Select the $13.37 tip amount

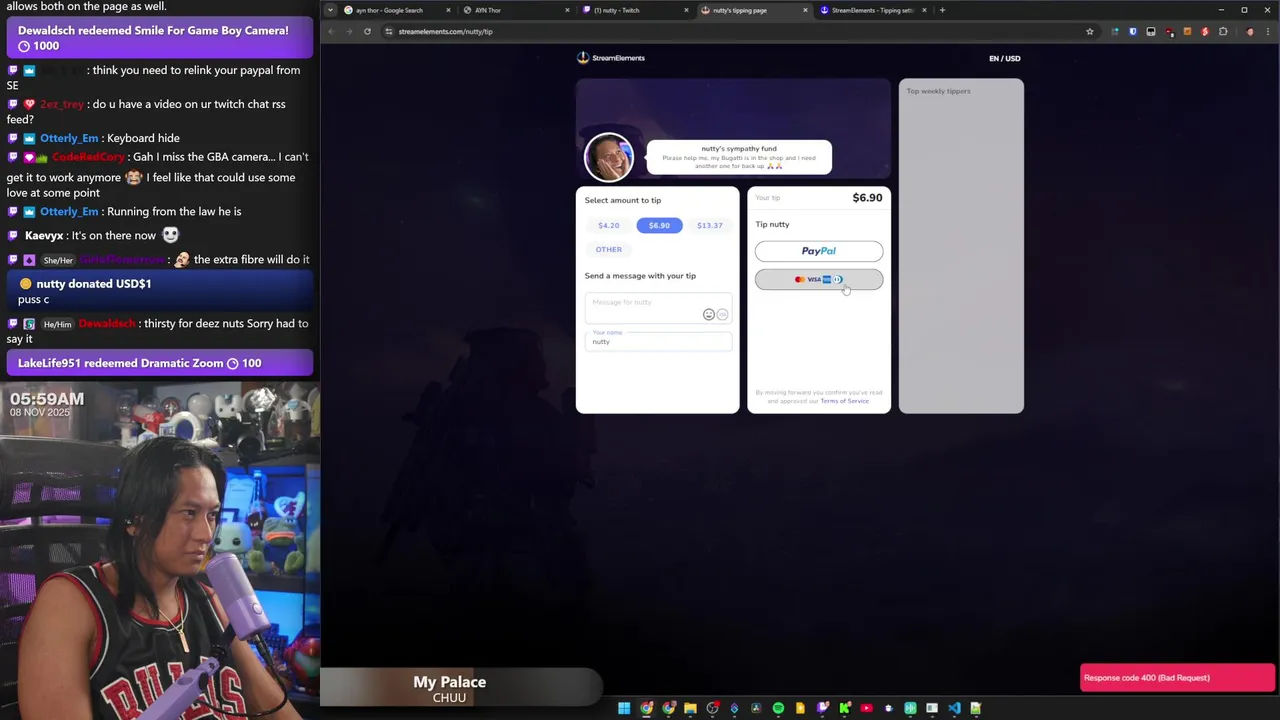709,225
